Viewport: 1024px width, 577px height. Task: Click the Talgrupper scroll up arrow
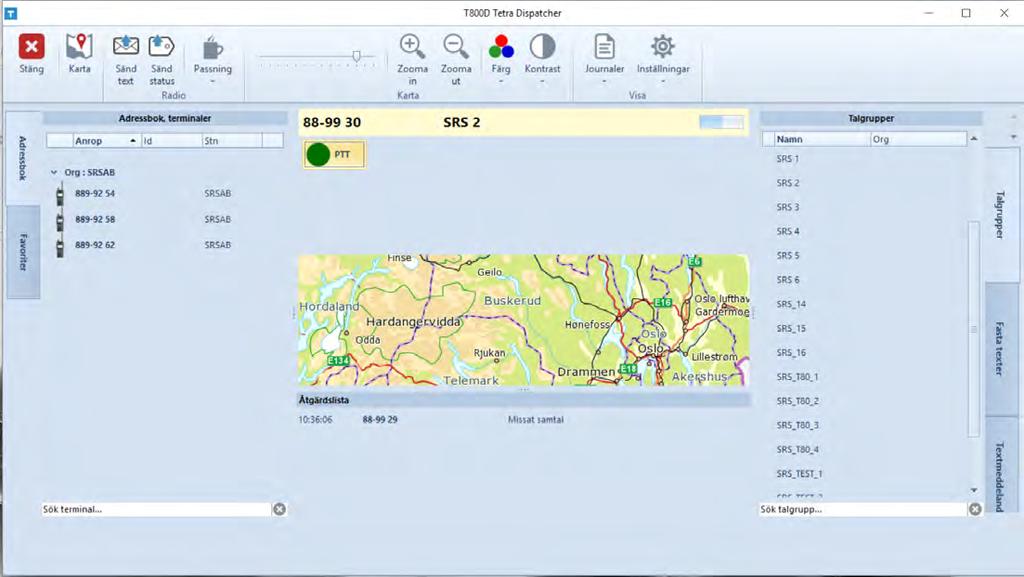[974, 138]
